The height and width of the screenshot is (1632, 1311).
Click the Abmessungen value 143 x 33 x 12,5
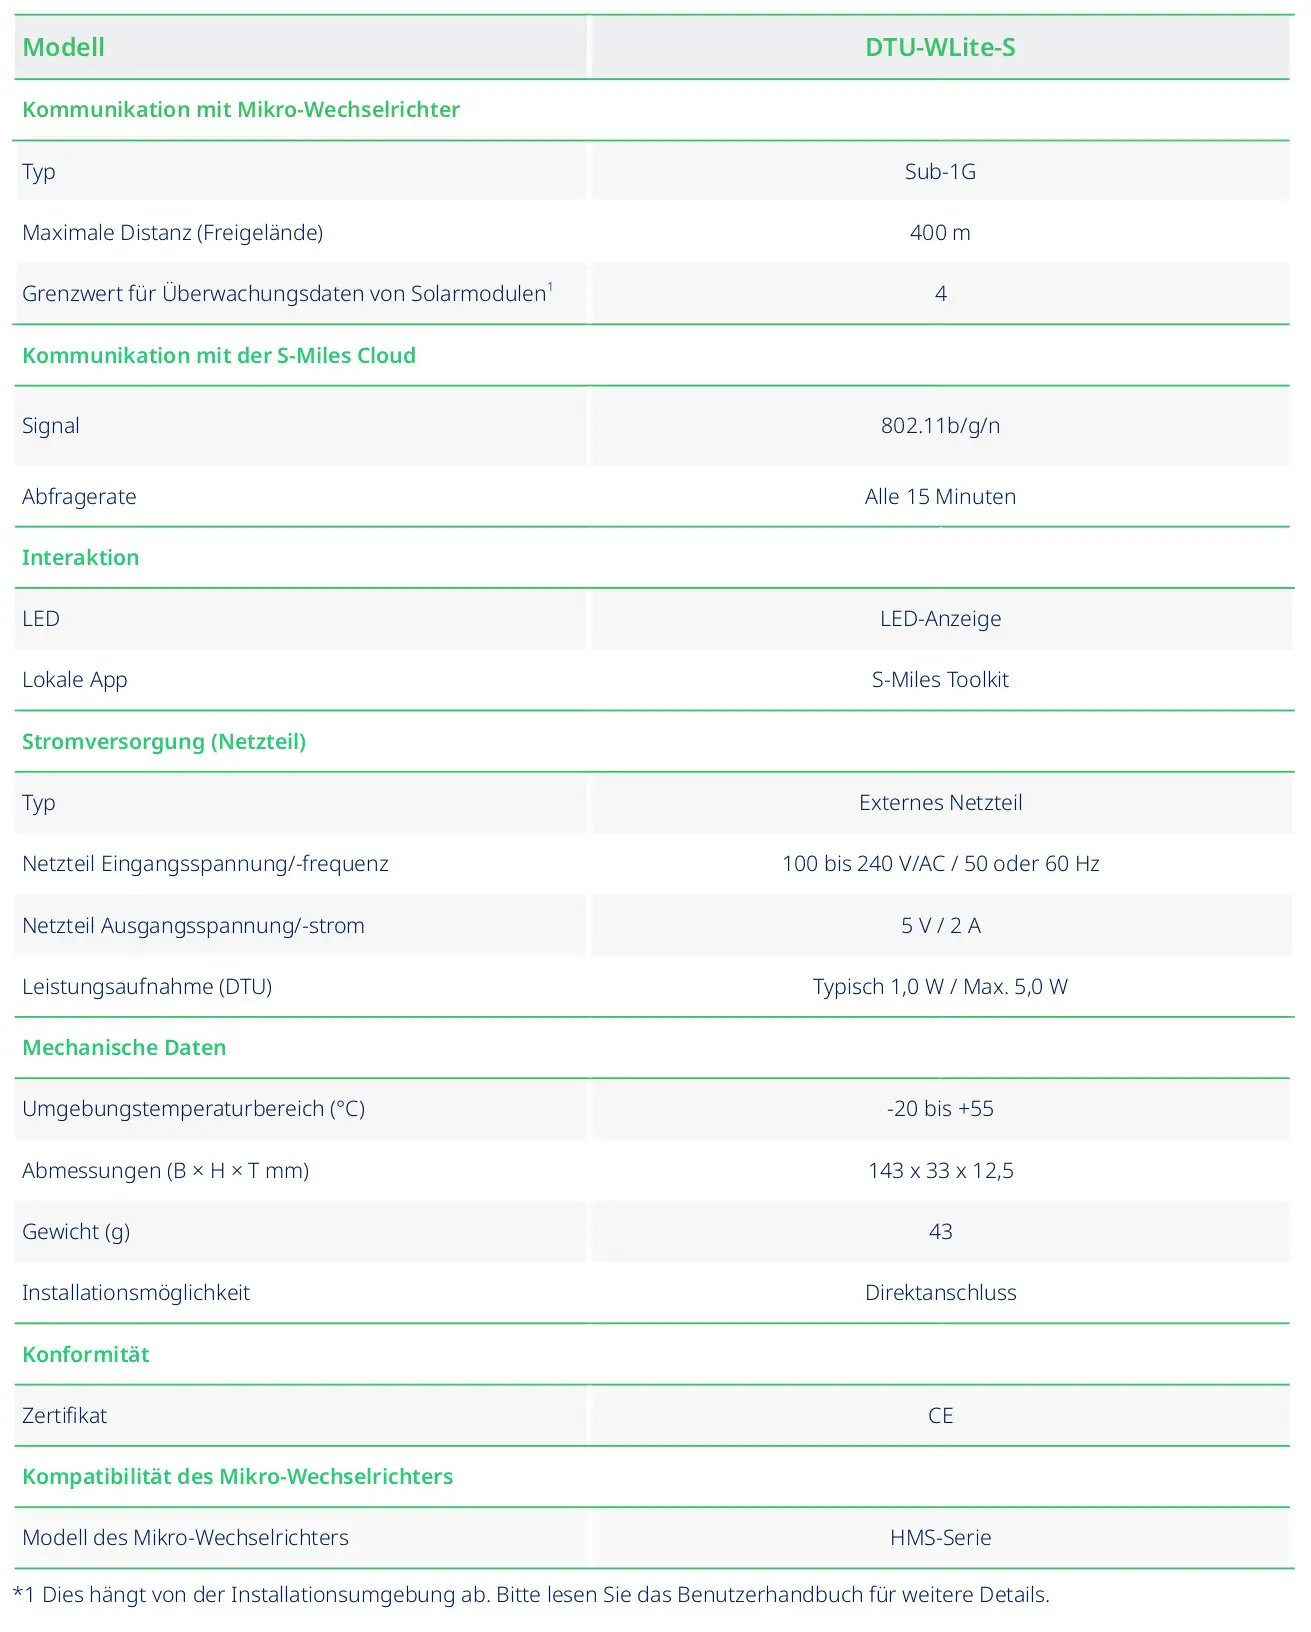tap(940, 1170)
